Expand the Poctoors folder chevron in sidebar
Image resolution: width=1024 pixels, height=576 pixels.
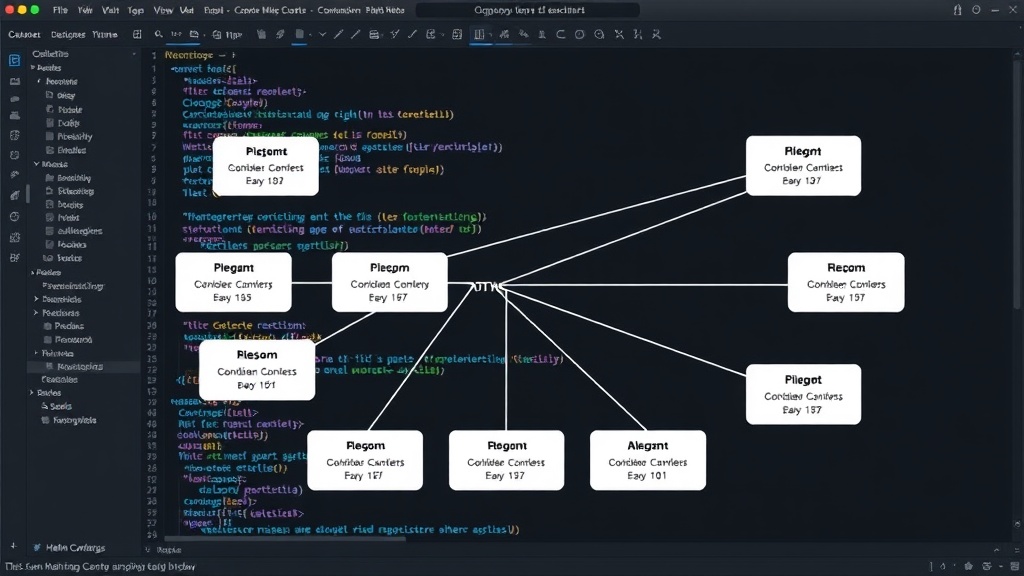[x=37, y=313]
